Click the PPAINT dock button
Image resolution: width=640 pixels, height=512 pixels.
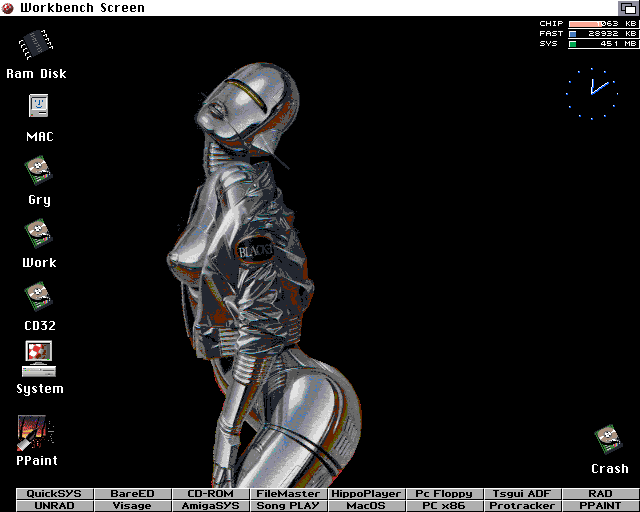[x=600, y=505]
